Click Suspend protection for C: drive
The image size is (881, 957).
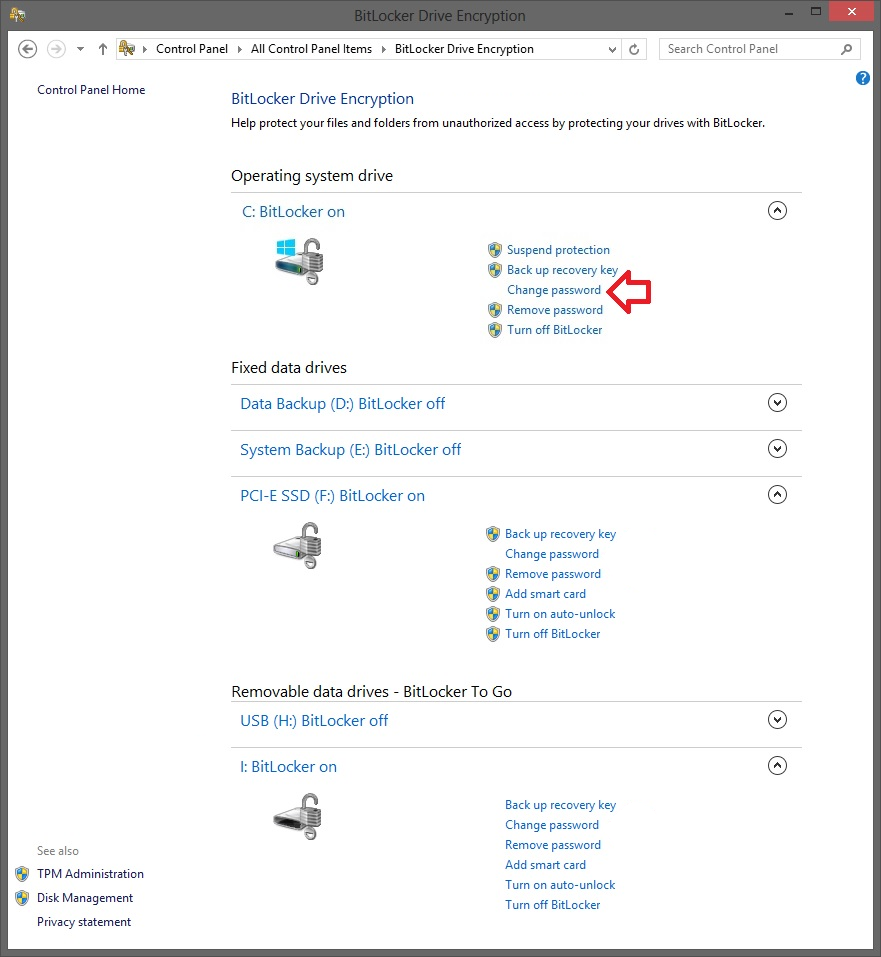tap(558, 250)
